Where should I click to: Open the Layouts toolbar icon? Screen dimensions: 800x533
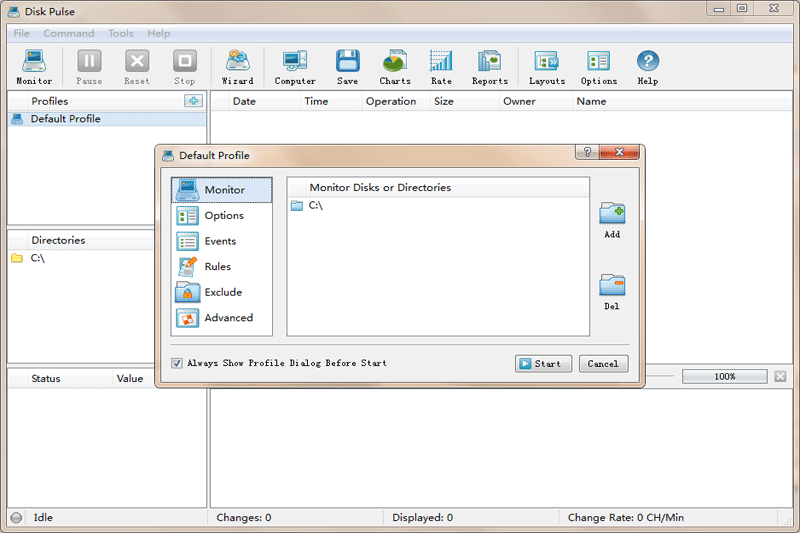547,67
